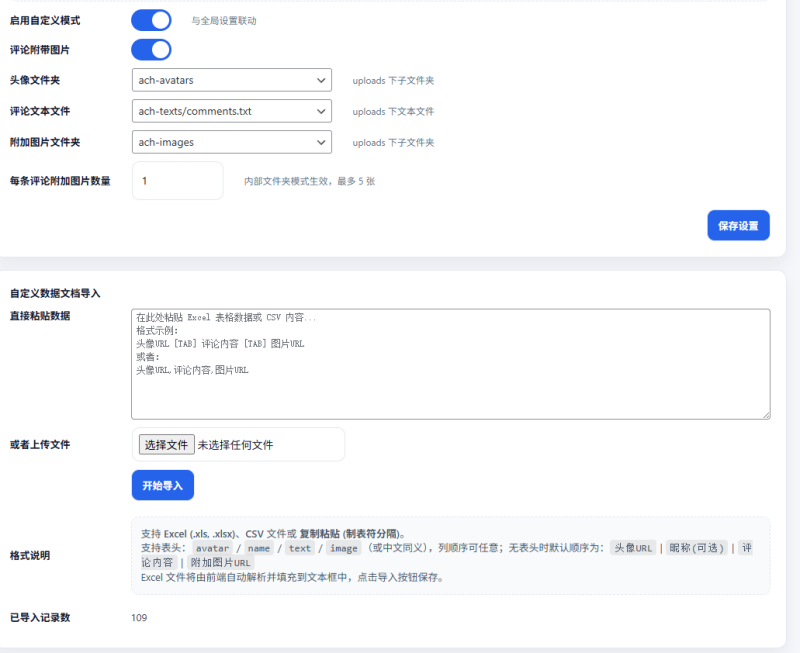Expand the 评论文本文件 dropdown
The image size is (800, 653).
[x=231, y=111]
